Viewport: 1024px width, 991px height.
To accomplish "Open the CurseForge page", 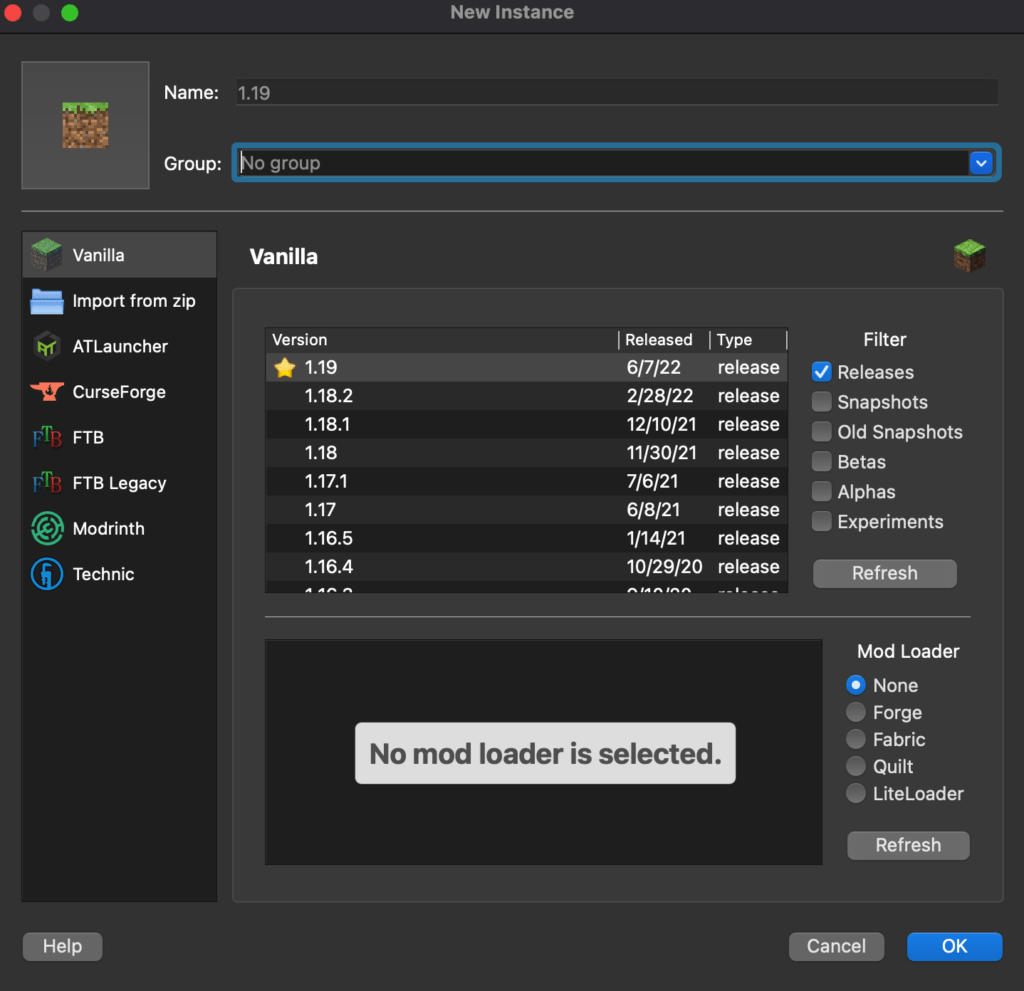I will [x=120, y=392].
